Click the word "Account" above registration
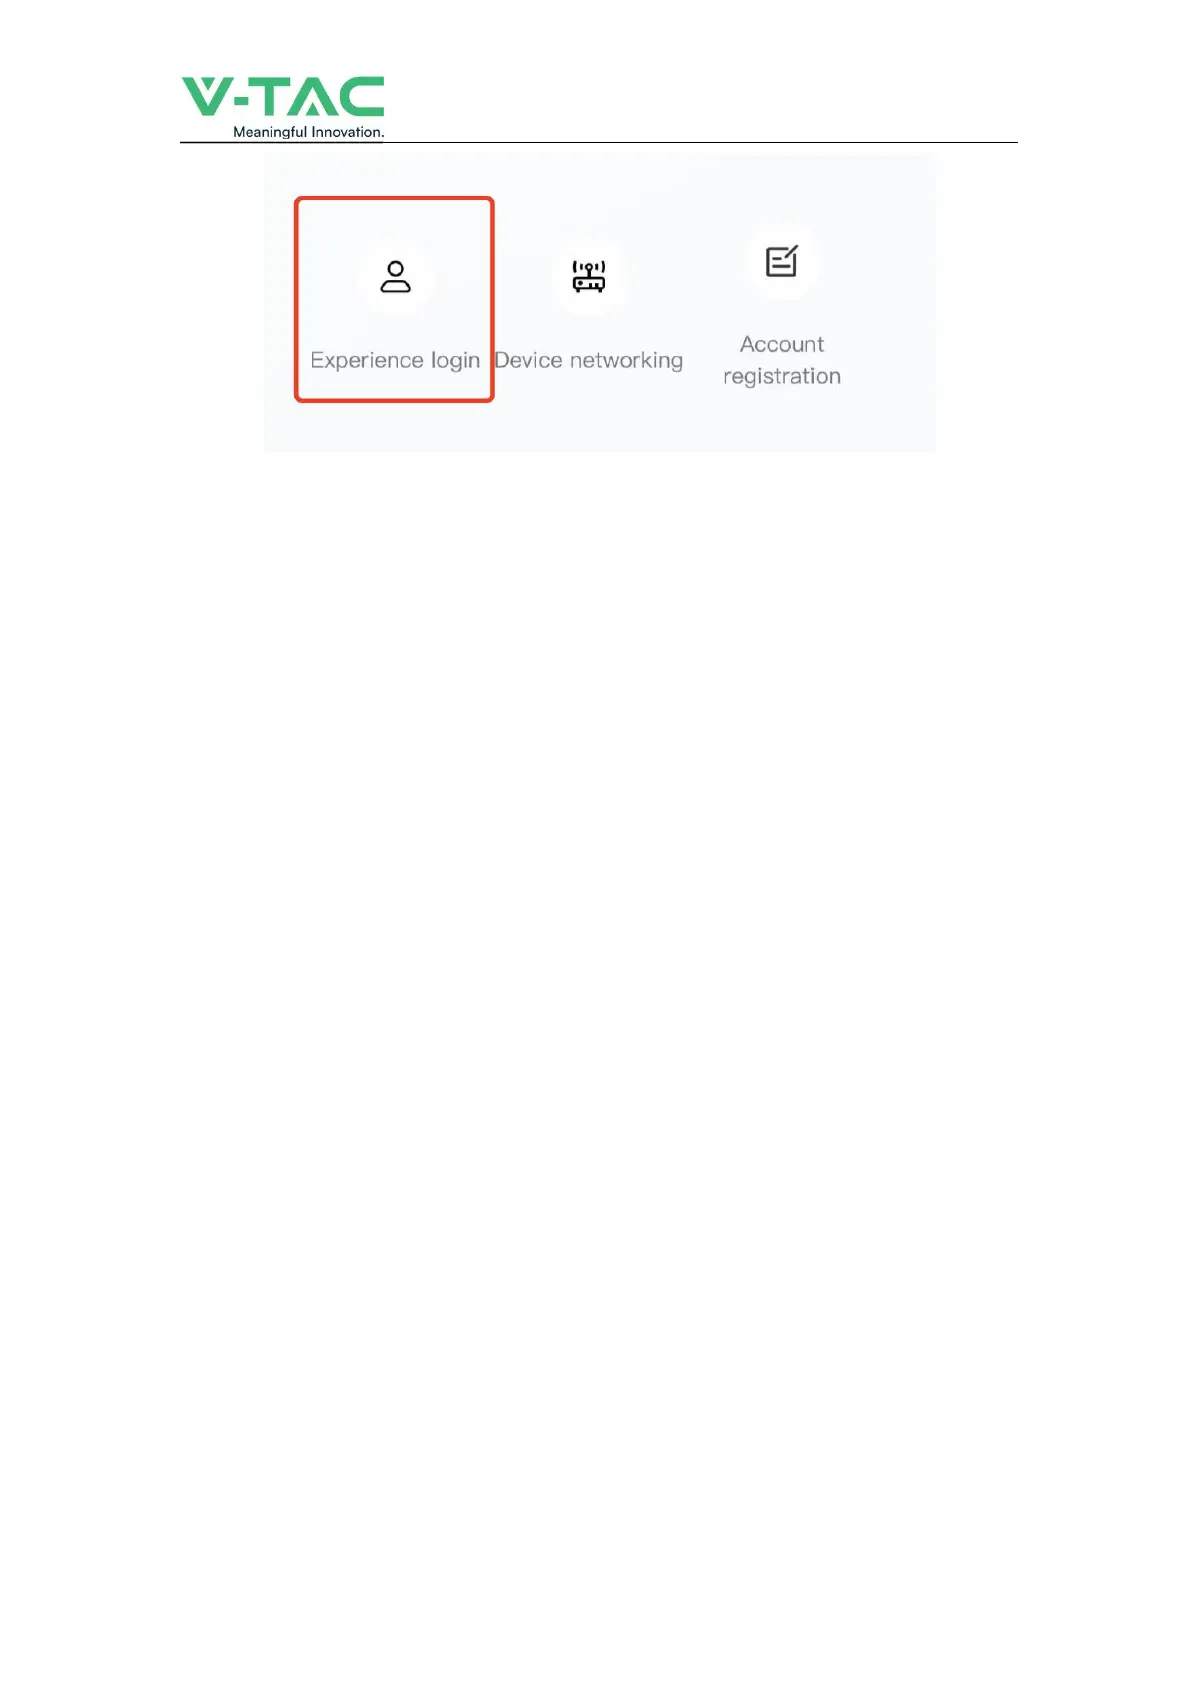 click(x=782, y=344)
